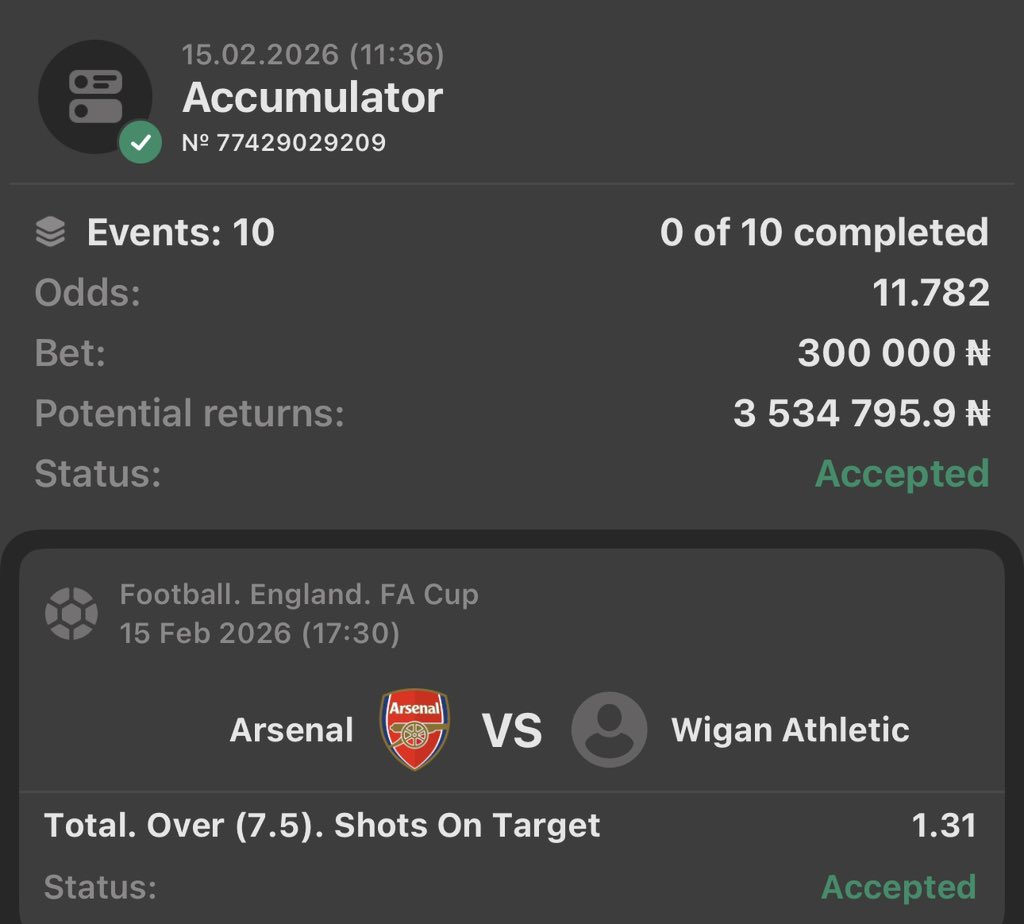
Task: Tap the green checkmark badge
Action: [x=140, y=143]
